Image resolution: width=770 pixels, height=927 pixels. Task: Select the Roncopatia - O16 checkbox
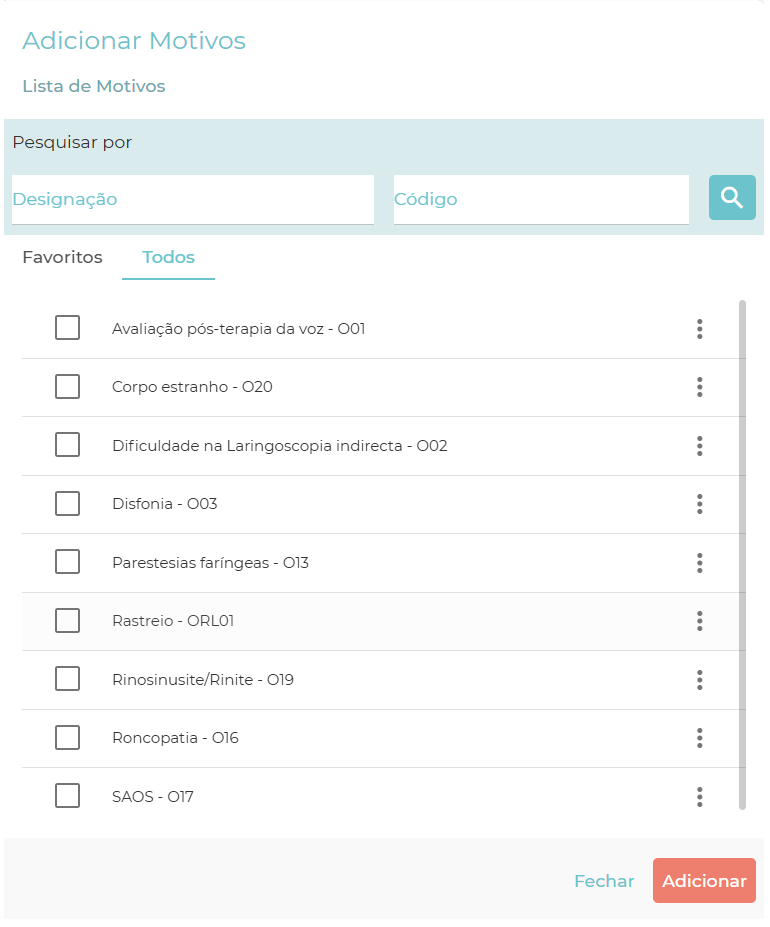point(67,738)
